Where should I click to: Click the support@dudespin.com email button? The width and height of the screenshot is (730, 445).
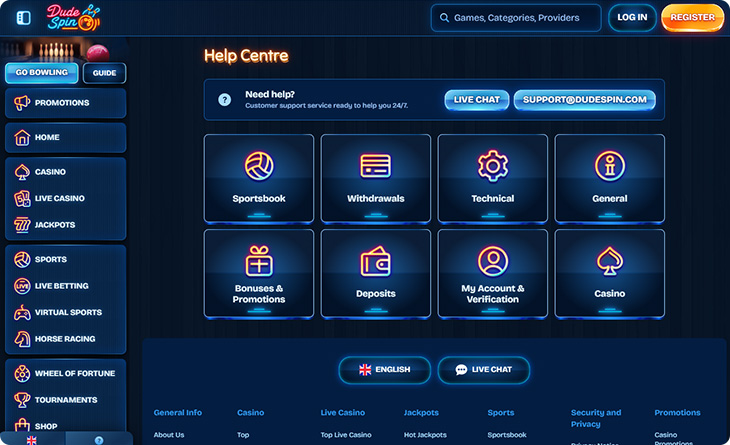585,100
